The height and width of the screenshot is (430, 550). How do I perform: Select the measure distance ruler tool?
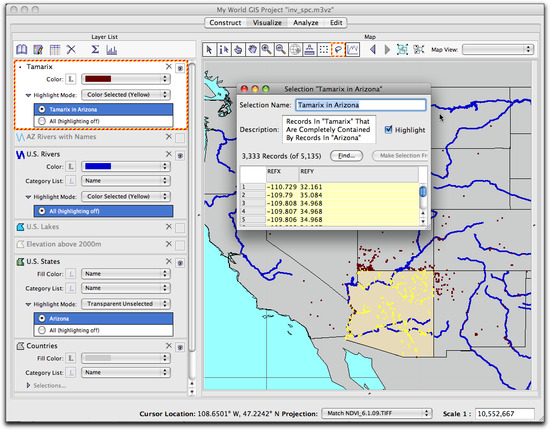coord(310,49)
